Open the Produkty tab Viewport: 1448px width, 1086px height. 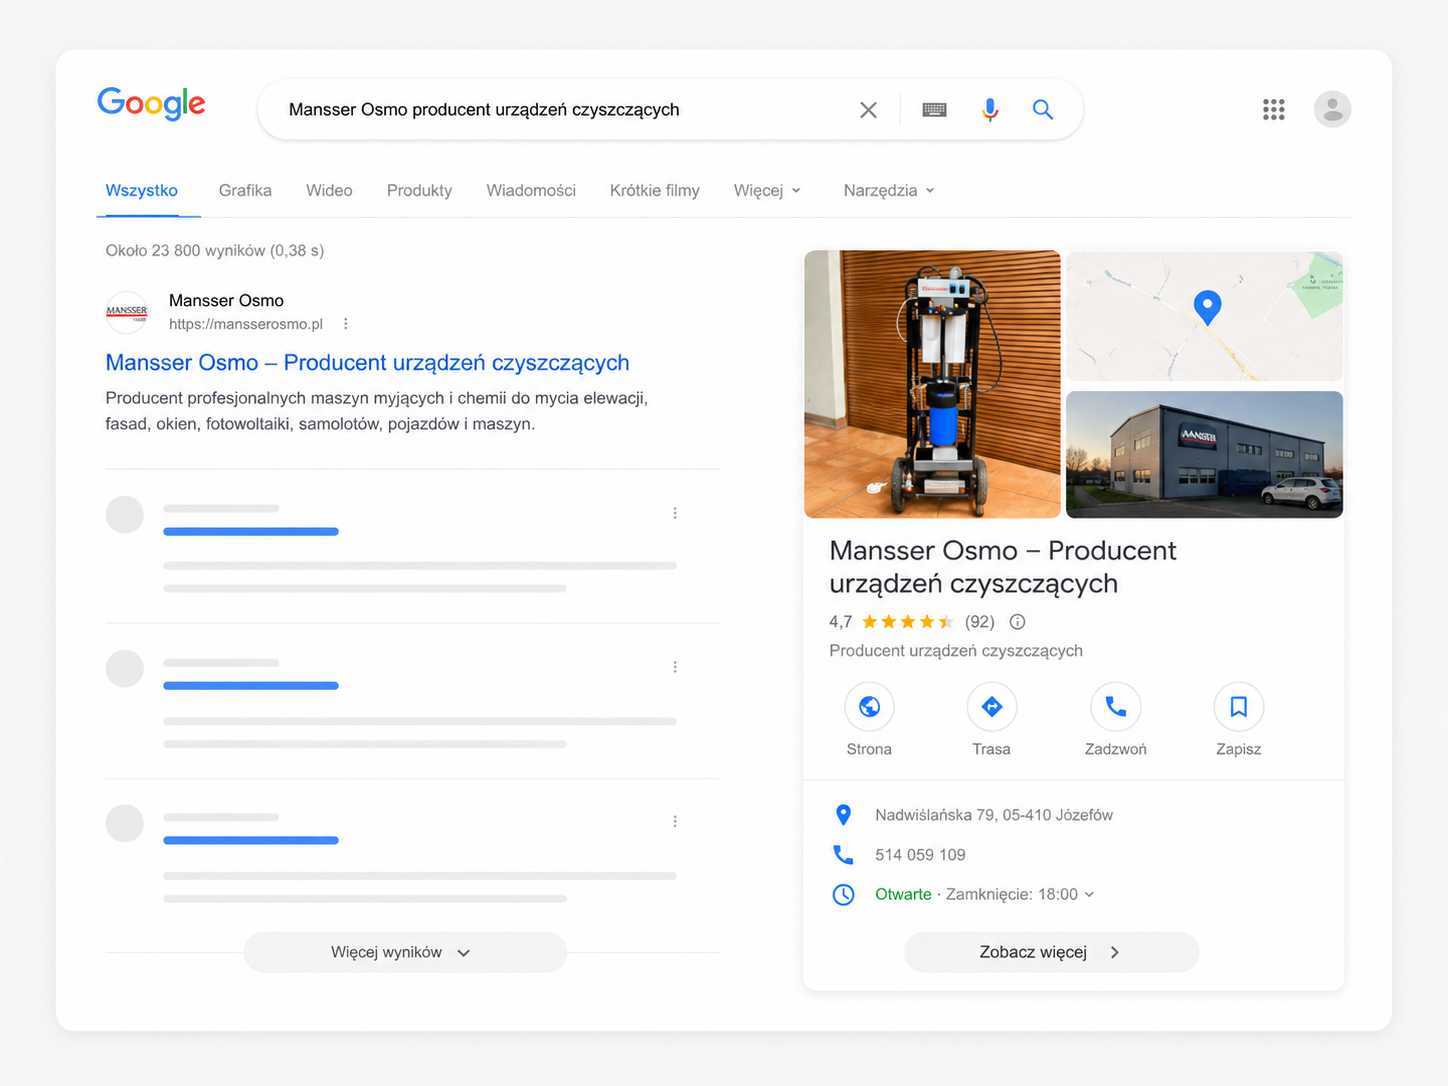(x=419, y=190)
